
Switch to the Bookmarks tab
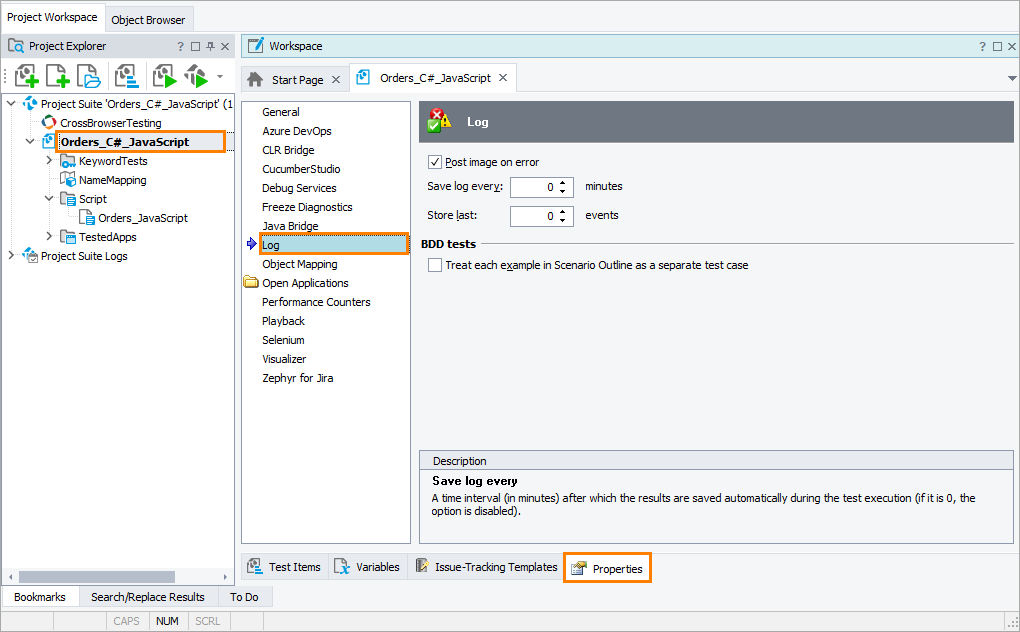(x=40, y=597)
